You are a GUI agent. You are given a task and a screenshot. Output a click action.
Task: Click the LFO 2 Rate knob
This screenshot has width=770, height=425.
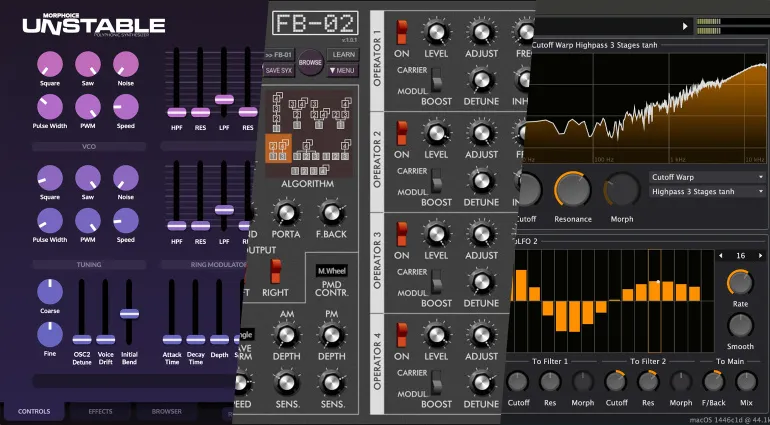pos(740,283)
